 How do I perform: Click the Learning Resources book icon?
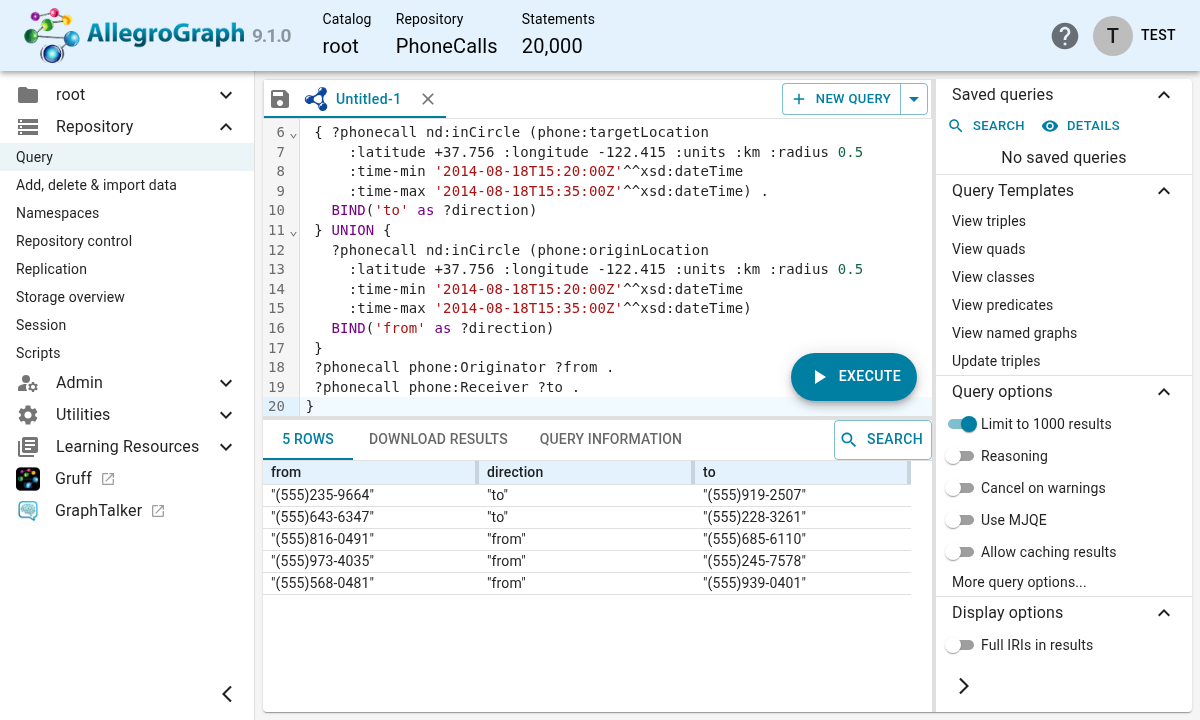click(28, 447)
